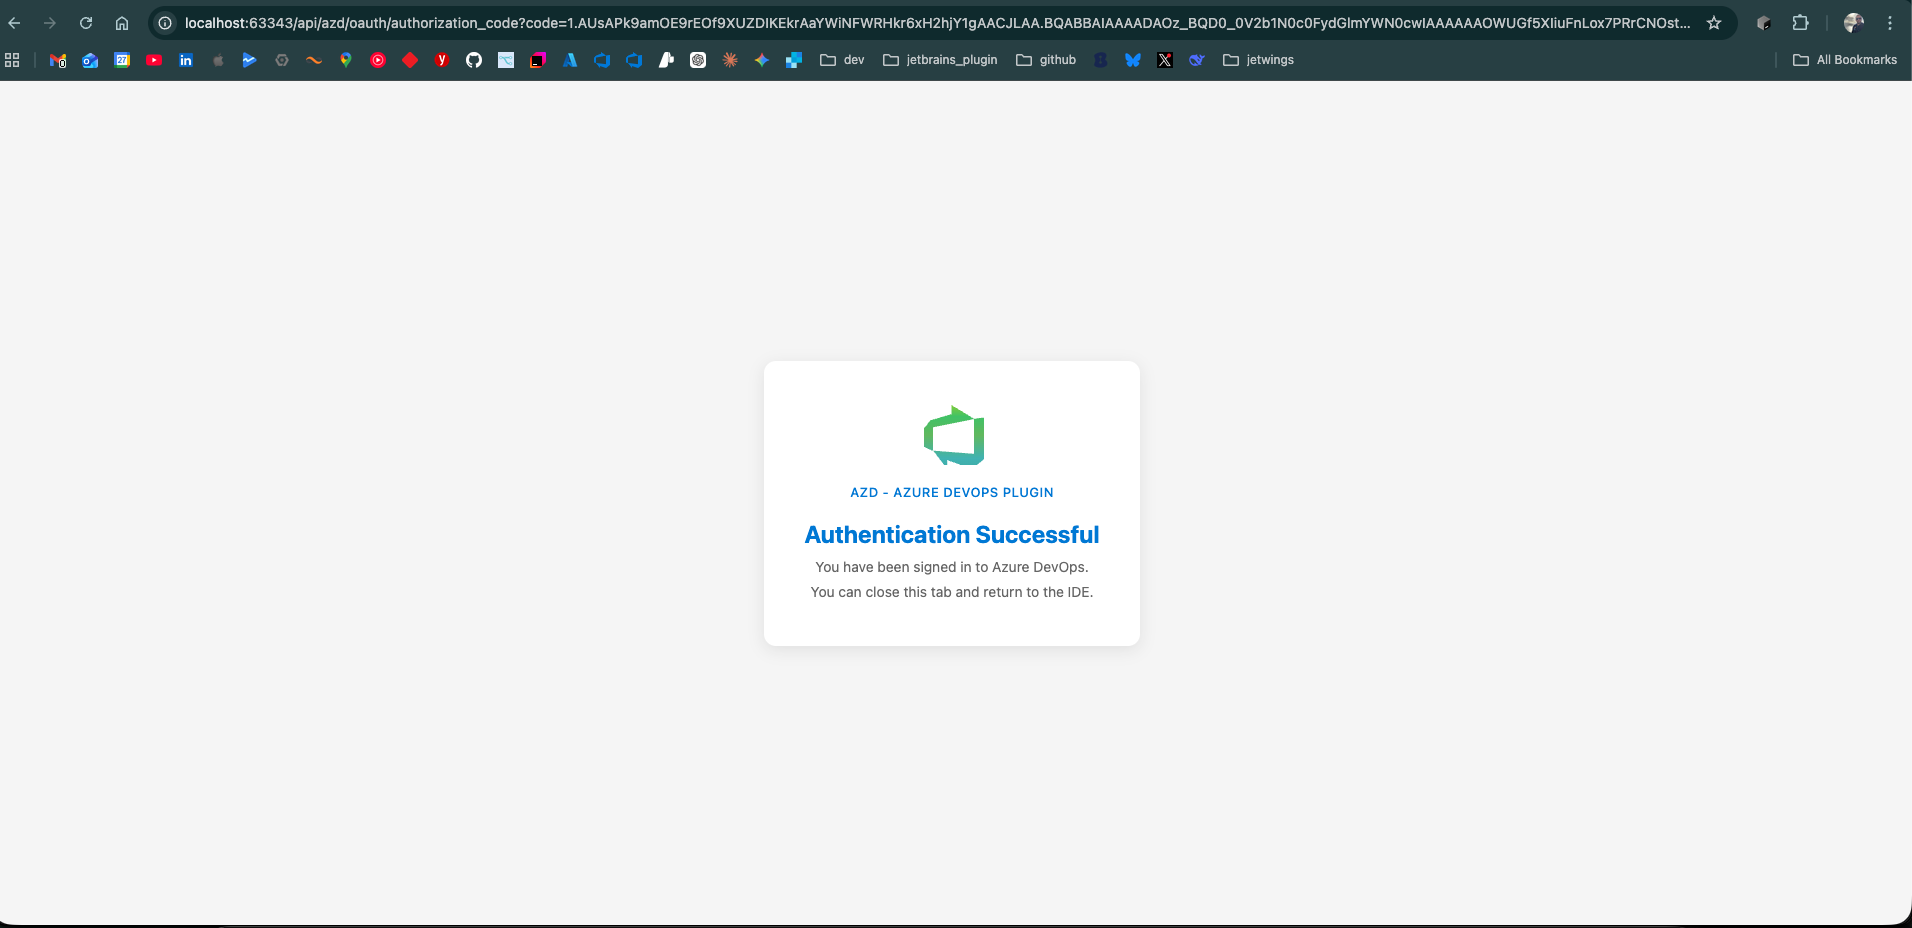Click the localhost URL in the address bar
The image size is (1912, 928).
(937, 23)
